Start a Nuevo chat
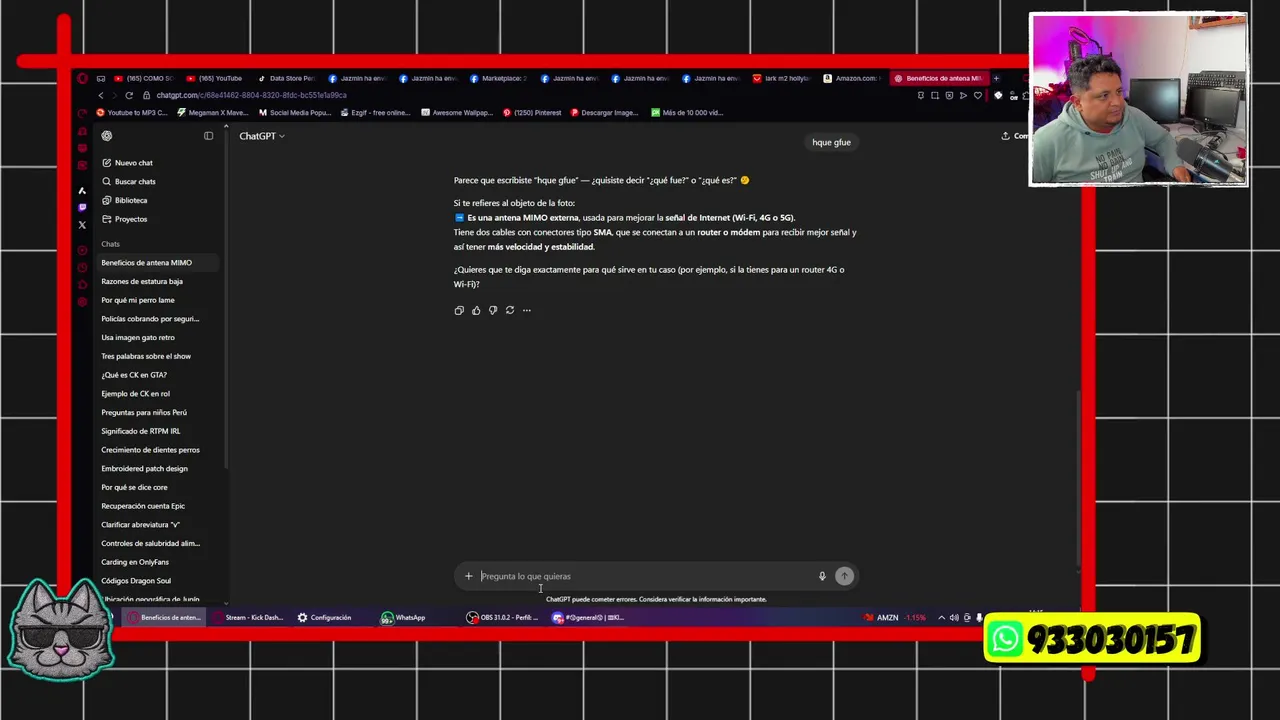 pyautogui.click(x=127, y=163)
